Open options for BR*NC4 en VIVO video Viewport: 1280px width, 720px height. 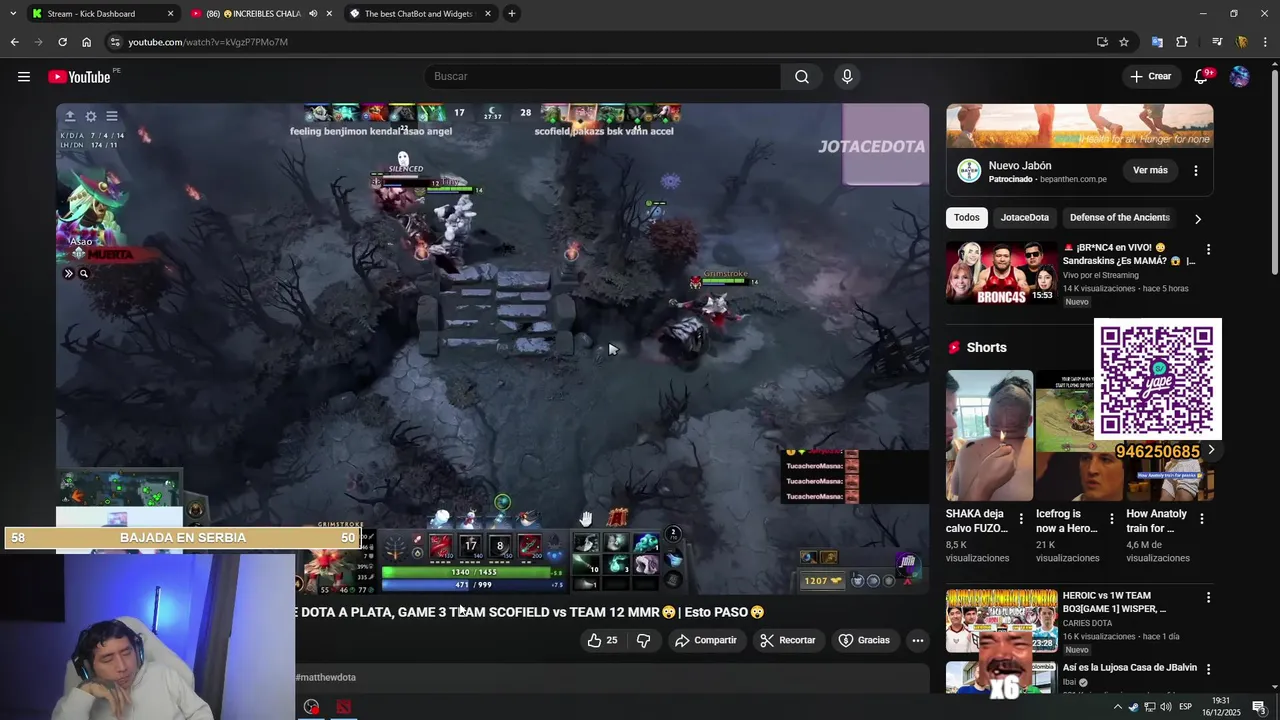[x=1208, y=249]
